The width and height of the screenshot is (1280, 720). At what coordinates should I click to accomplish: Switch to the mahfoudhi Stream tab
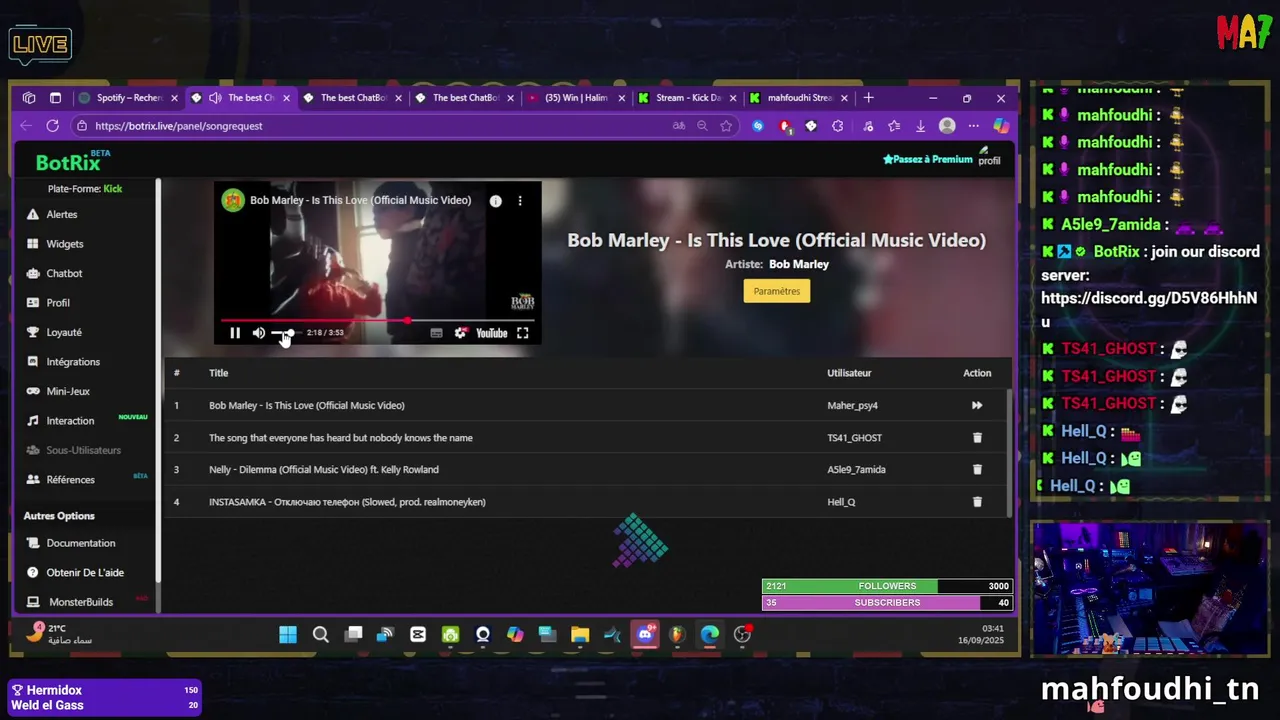(800, 98)
